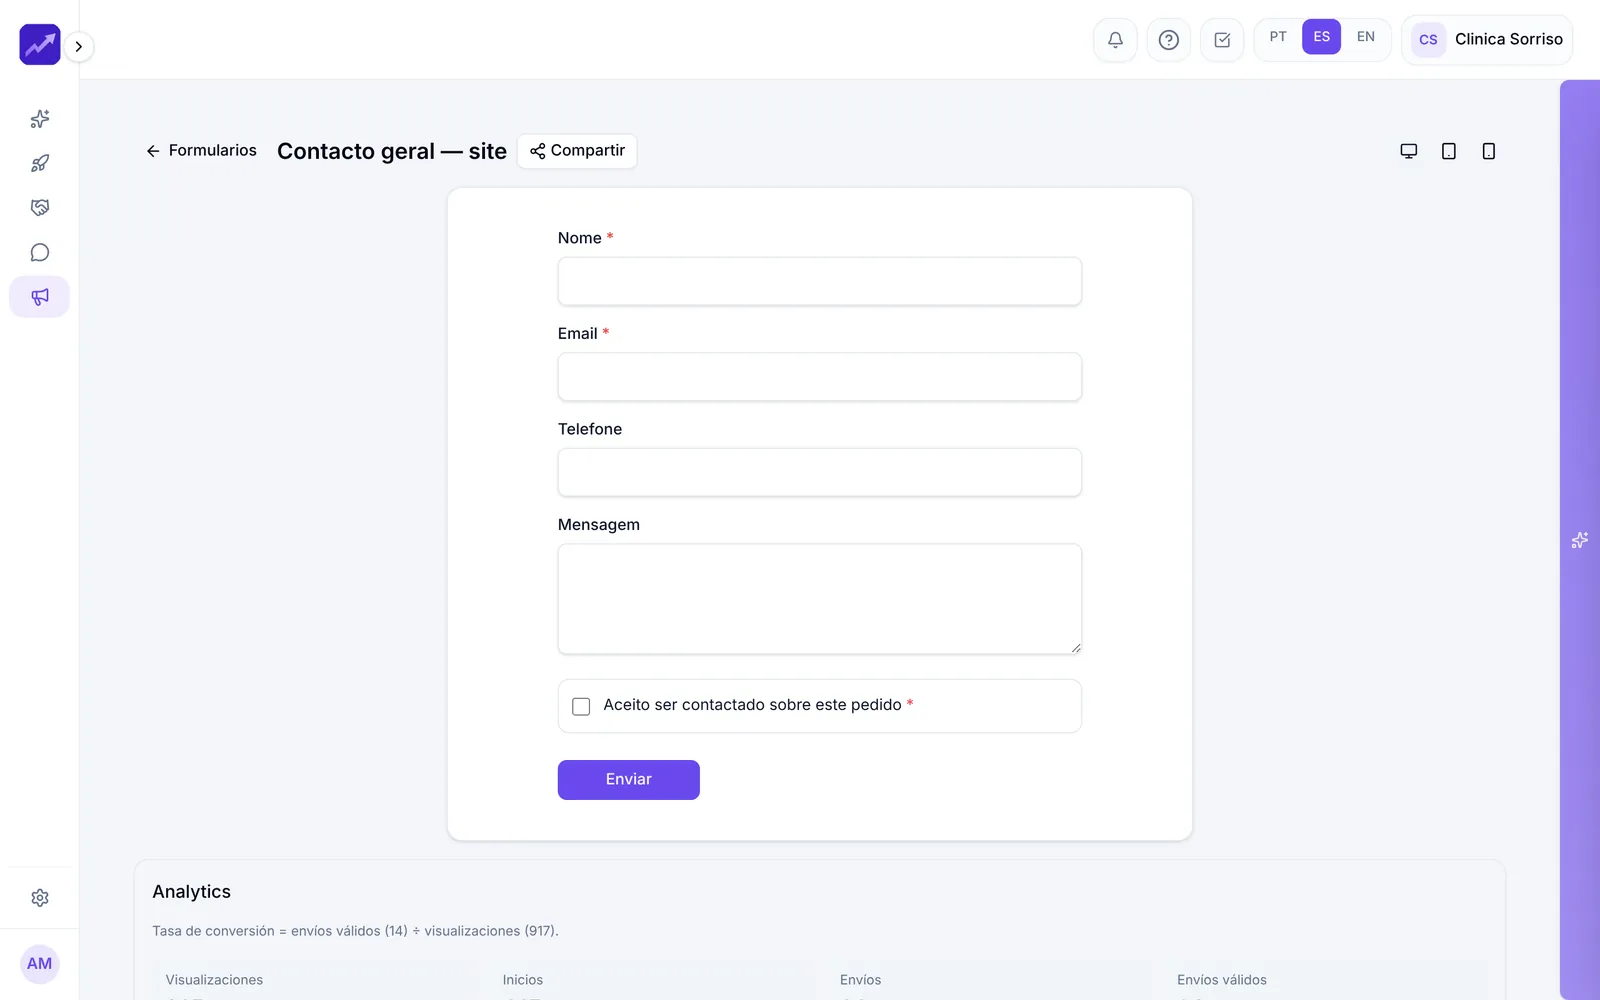The width and height of the screenshot is (1600, 1000).
Task: Click the Analytics heading
Action: [191, 892]
